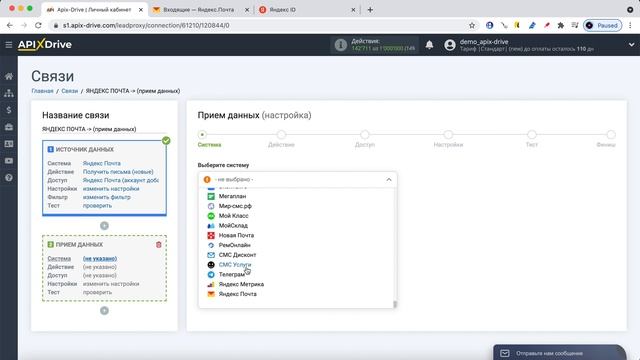
Task: Close the Яндекс ID browser tab
Action: [x=353, y=9]
